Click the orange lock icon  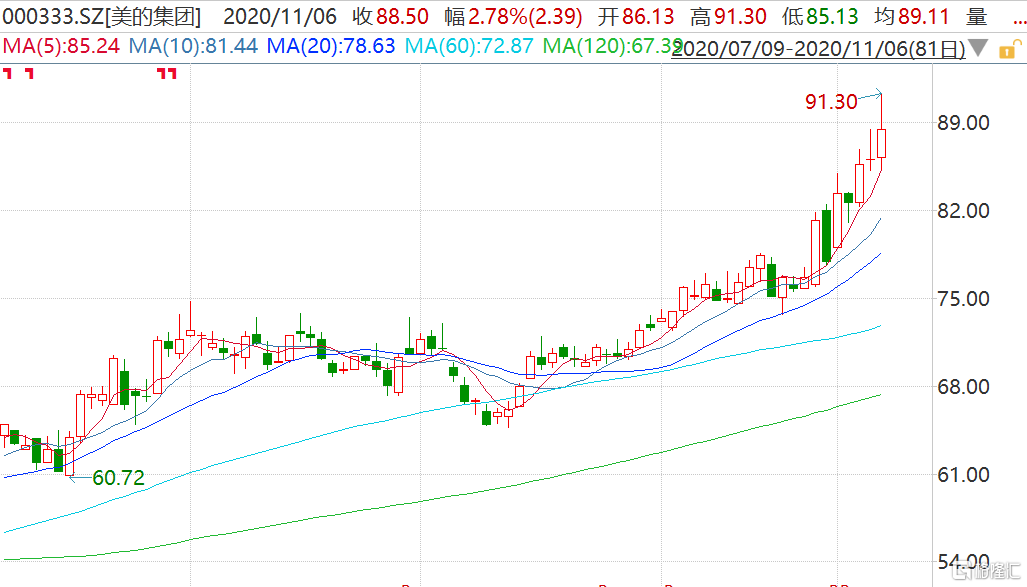pos(1010,50)
